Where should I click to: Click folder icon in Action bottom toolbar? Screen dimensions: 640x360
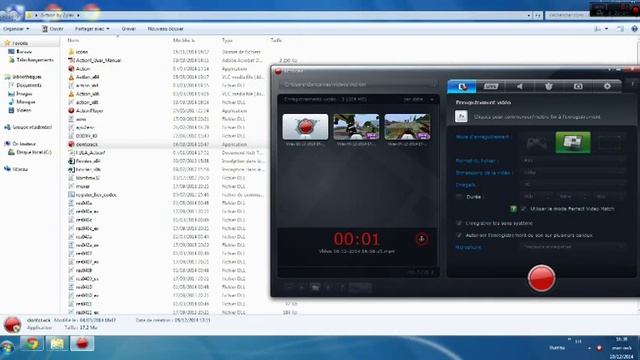pos(315,287)
